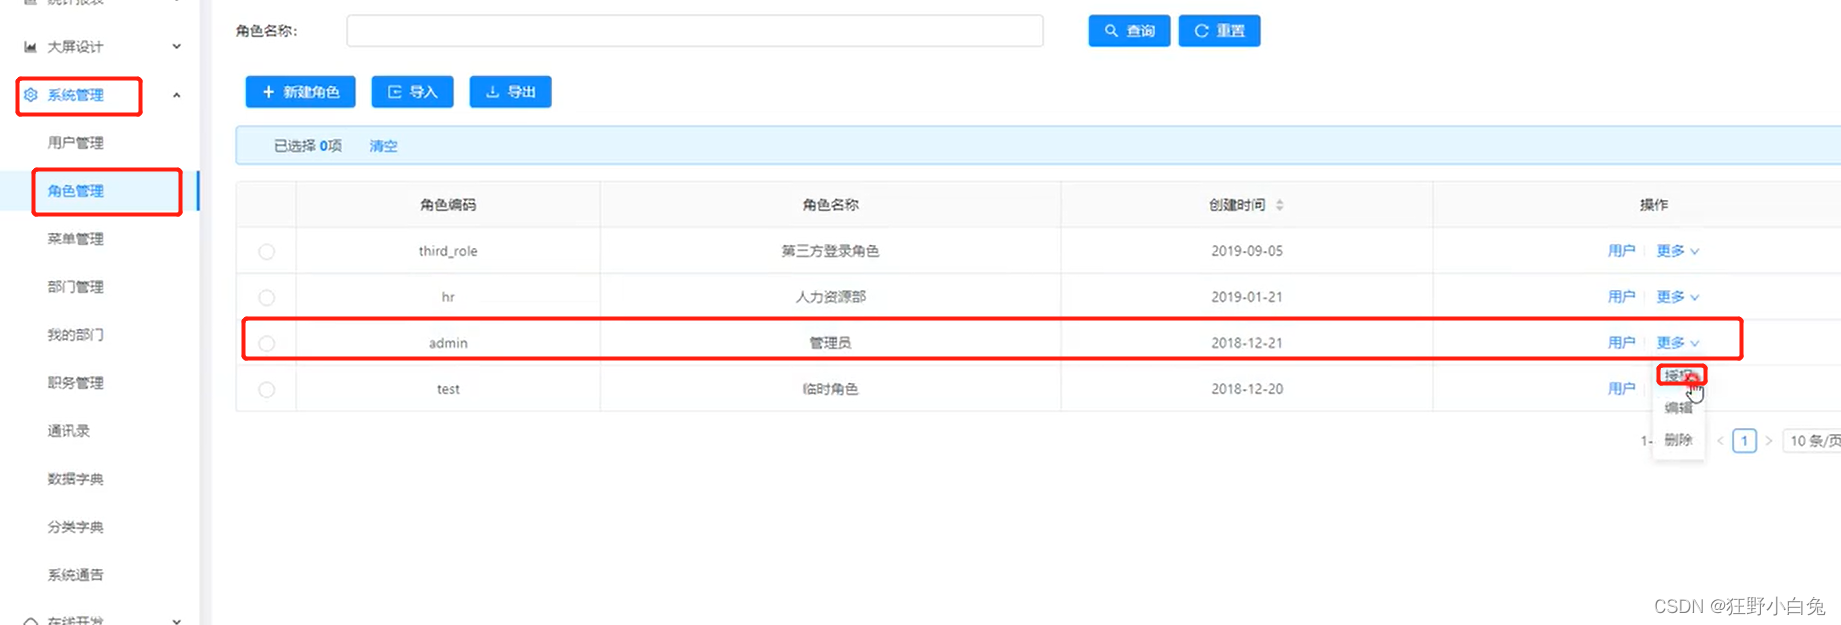Click the third_role code cell
The width and height of the screenshot is (1841, 625).
(448, 251)
